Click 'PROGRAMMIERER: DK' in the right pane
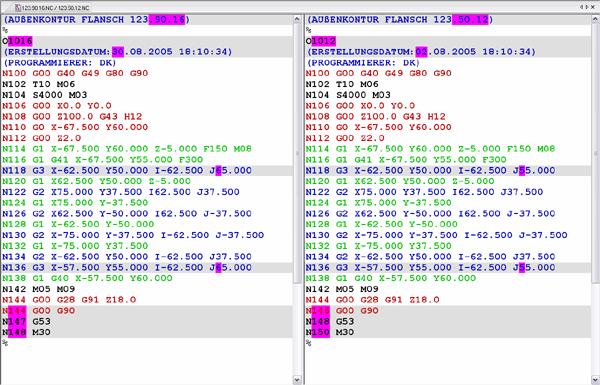Viewport: 600px width, 385px height. pyautogui.click(x=363, y=62)
